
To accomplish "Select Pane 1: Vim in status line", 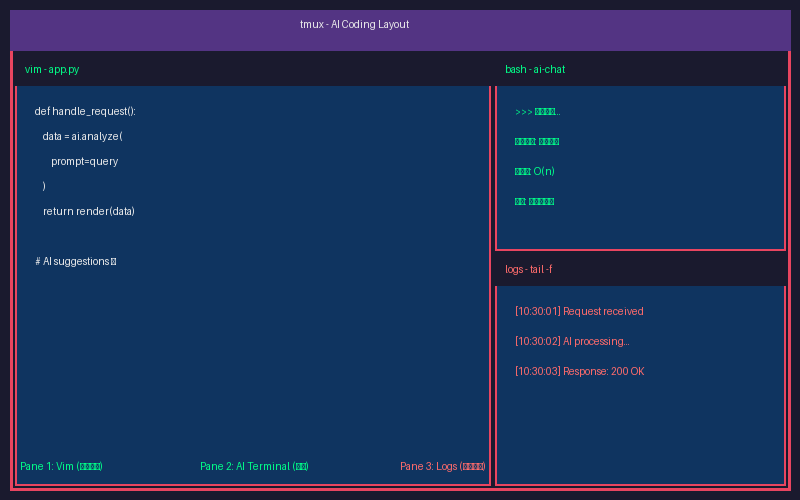I will 61,466.
